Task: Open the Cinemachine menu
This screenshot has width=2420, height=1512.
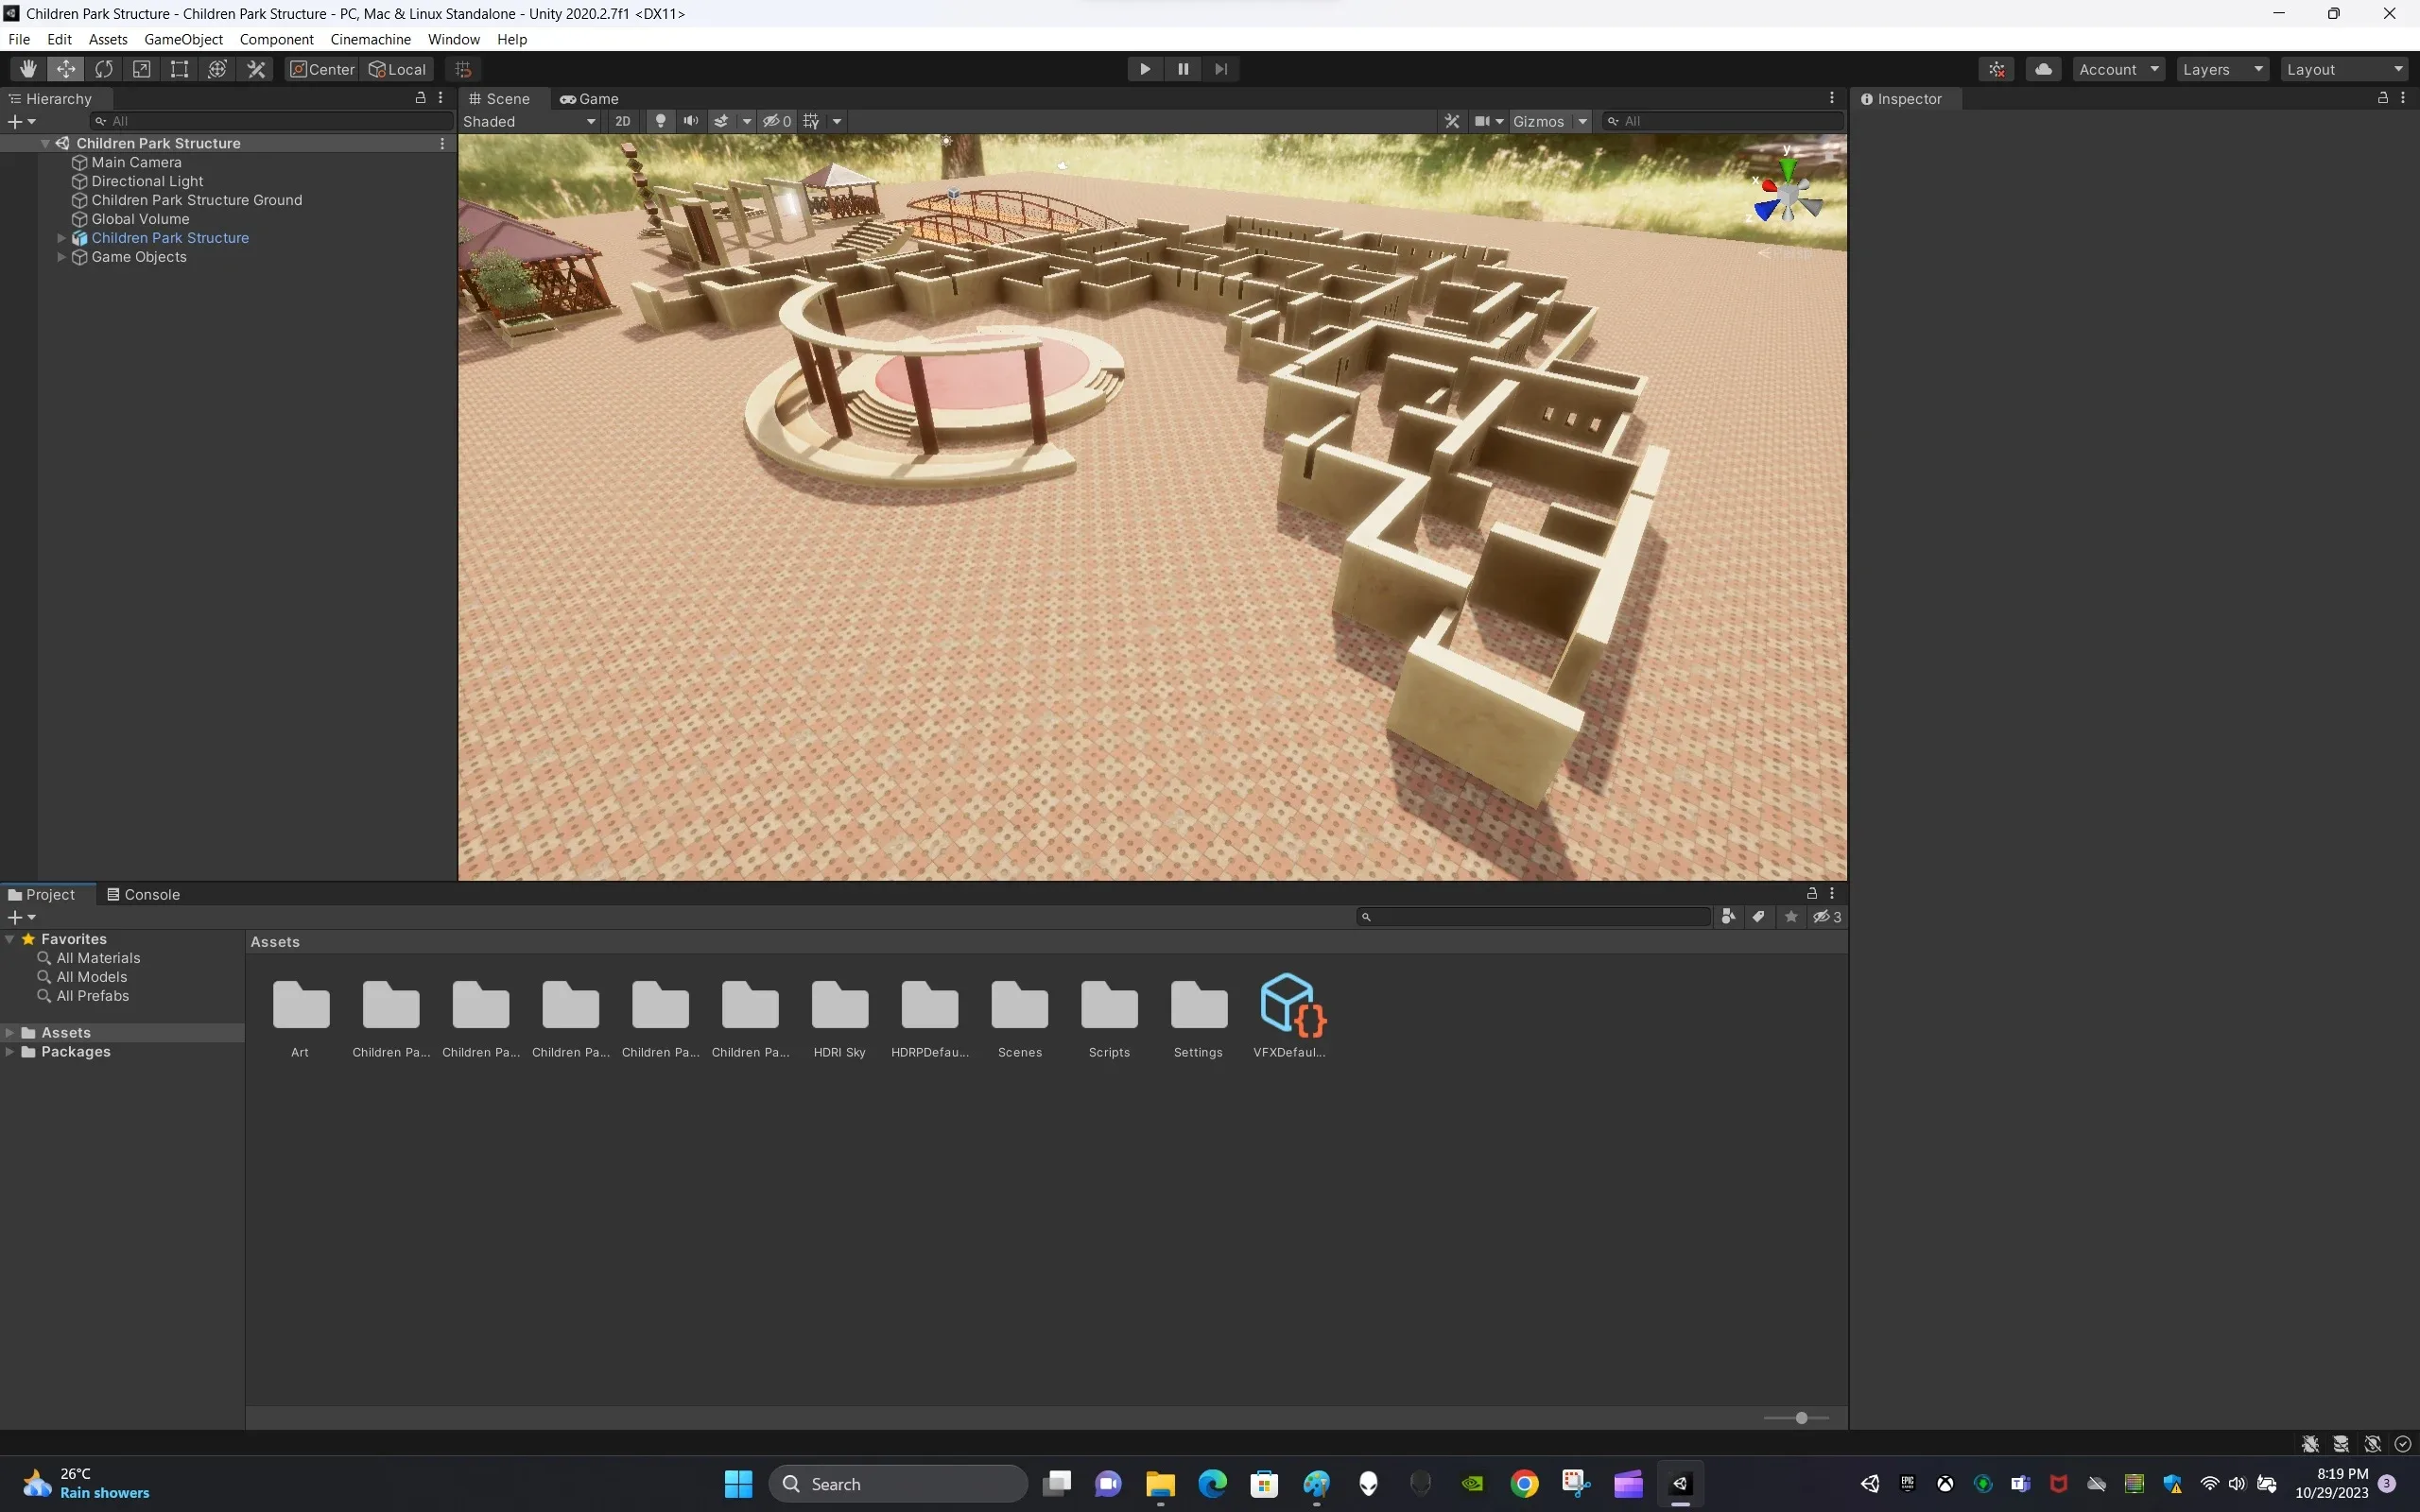Action: coord(370,39)
